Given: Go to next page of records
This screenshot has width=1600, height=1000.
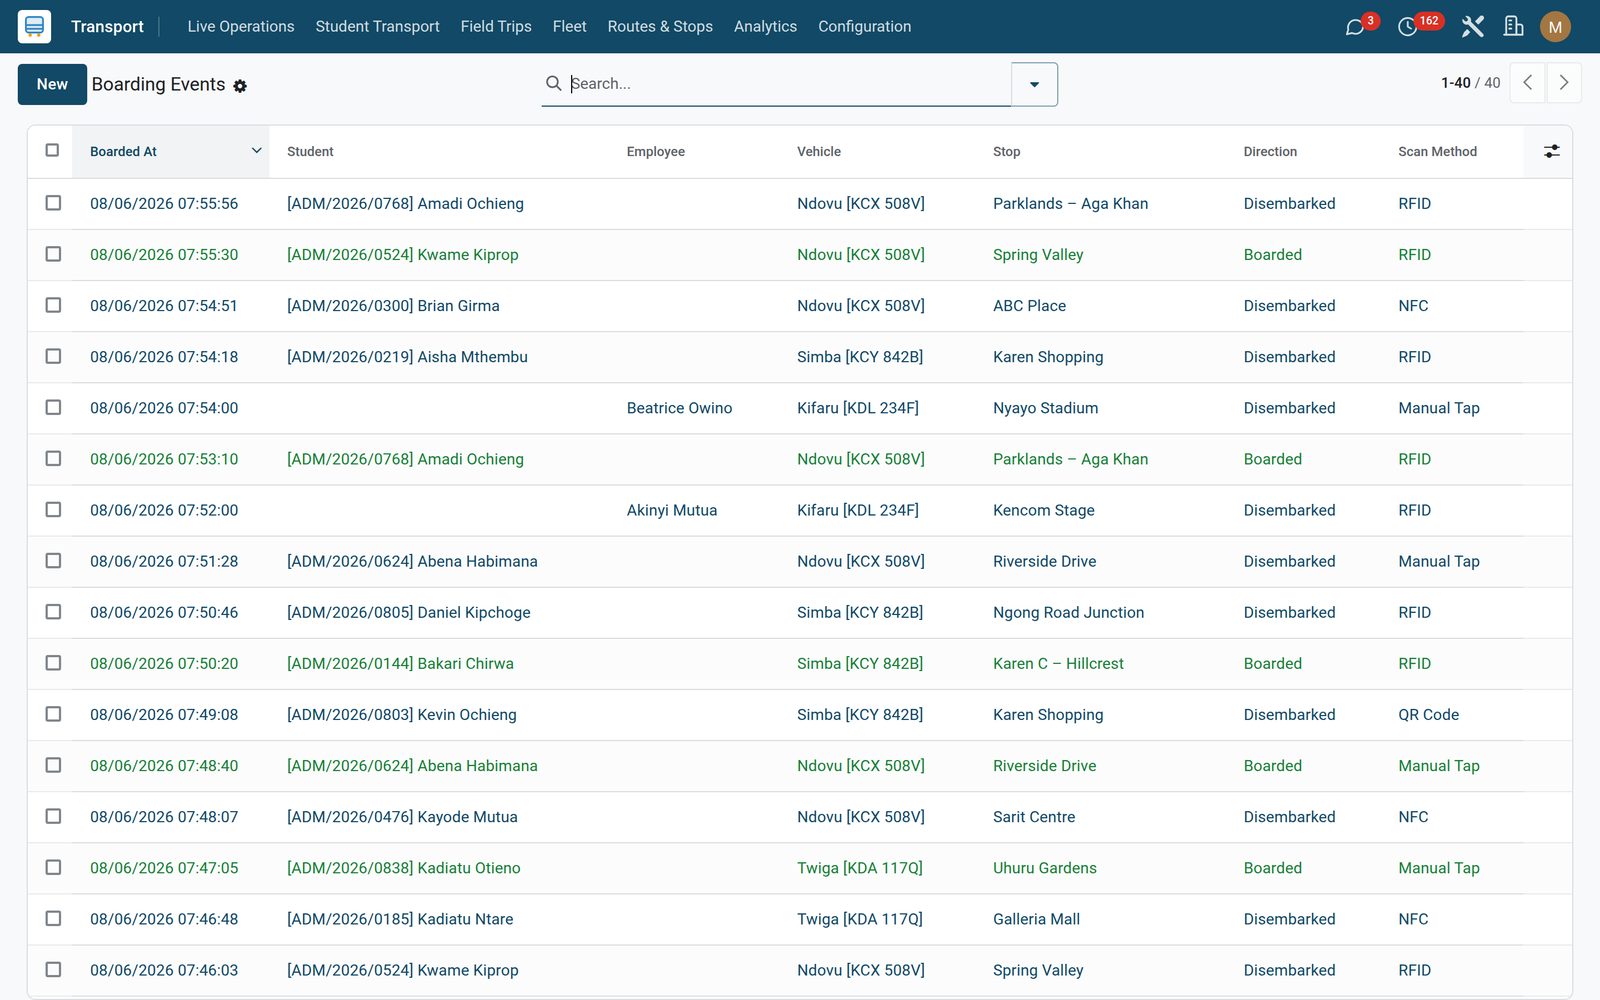Looking at the screenshot, I should pos(1564,83).
